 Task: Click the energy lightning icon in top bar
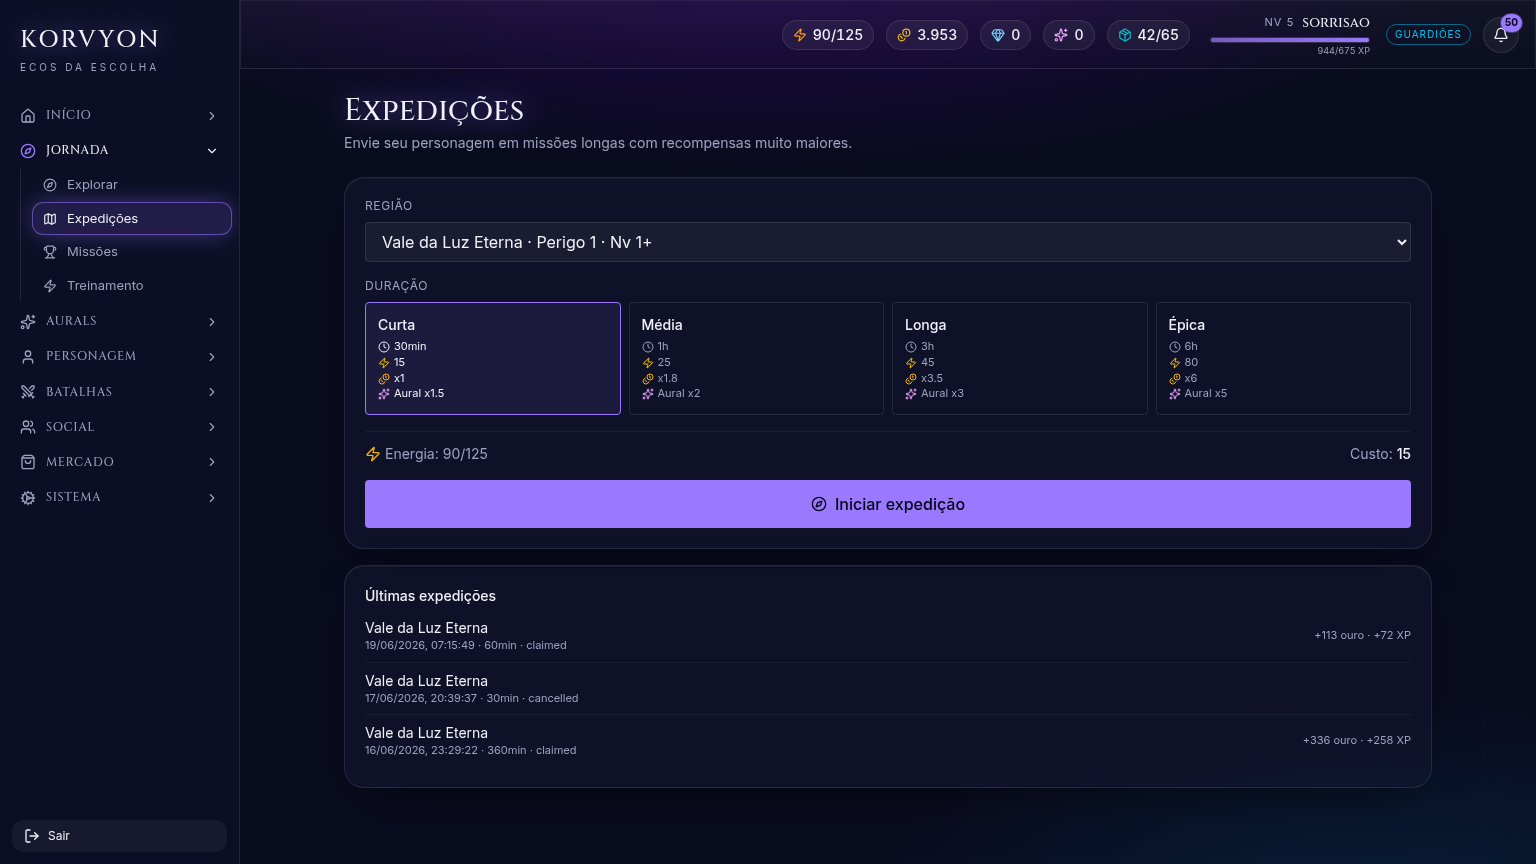point(800,35)
